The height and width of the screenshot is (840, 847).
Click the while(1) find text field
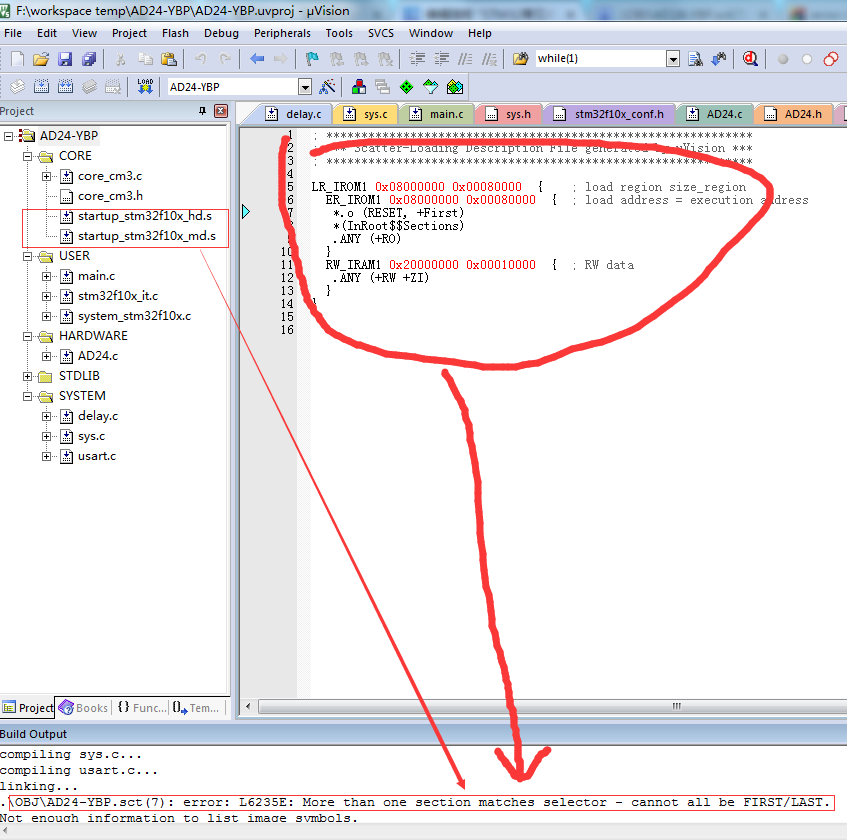601,59
